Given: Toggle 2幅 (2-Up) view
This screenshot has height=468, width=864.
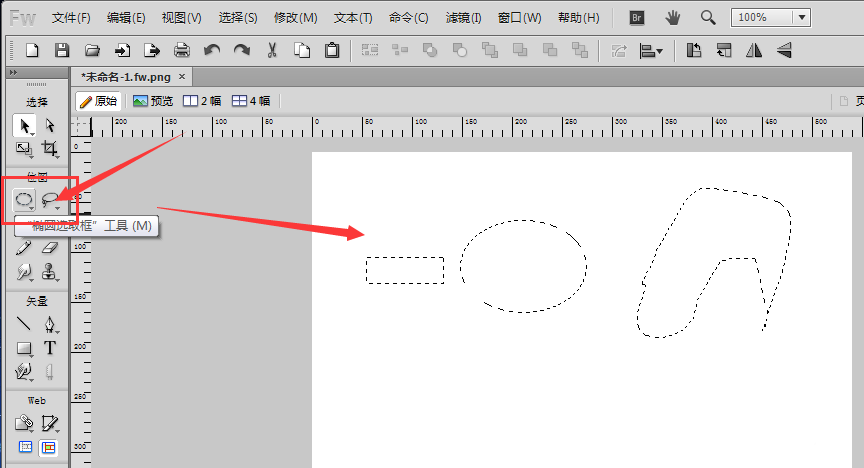Looking at the screenshot, I should 204,101.
